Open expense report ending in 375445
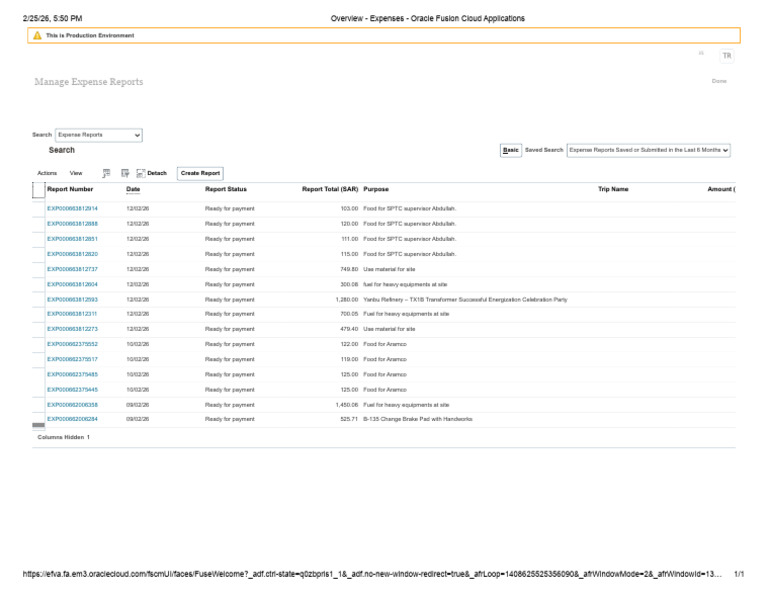Viewport: 768px width, 594px height. pos(72,390)
